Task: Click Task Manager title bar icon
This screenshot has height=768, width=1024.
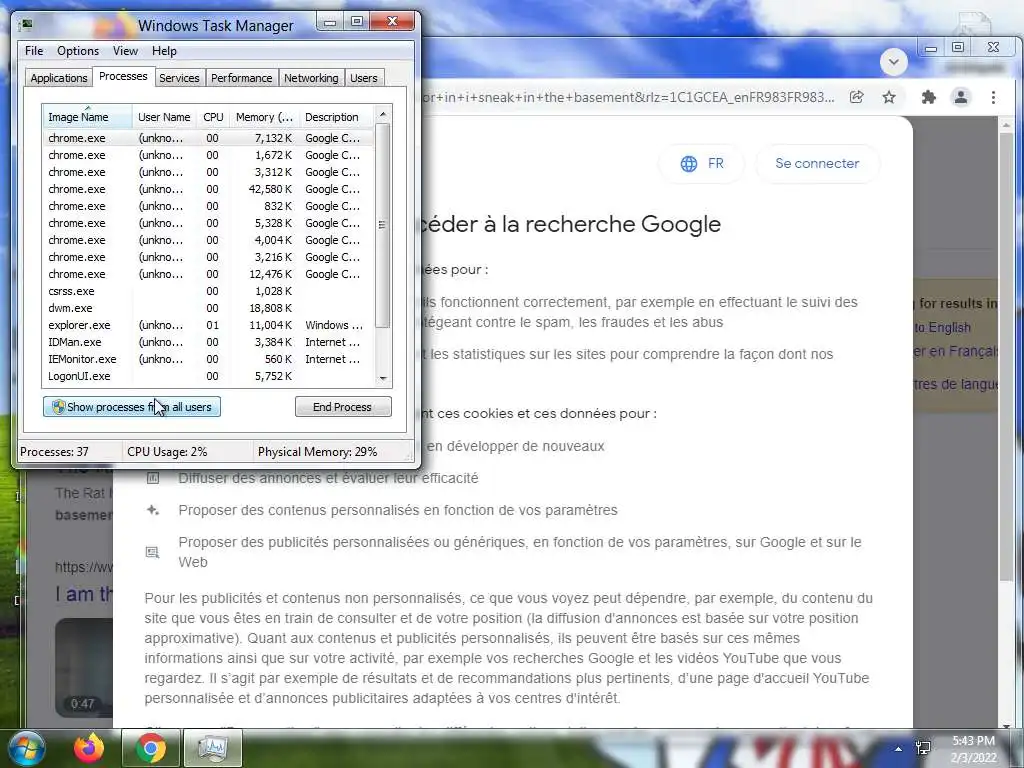Action: [x=27, y=25]
